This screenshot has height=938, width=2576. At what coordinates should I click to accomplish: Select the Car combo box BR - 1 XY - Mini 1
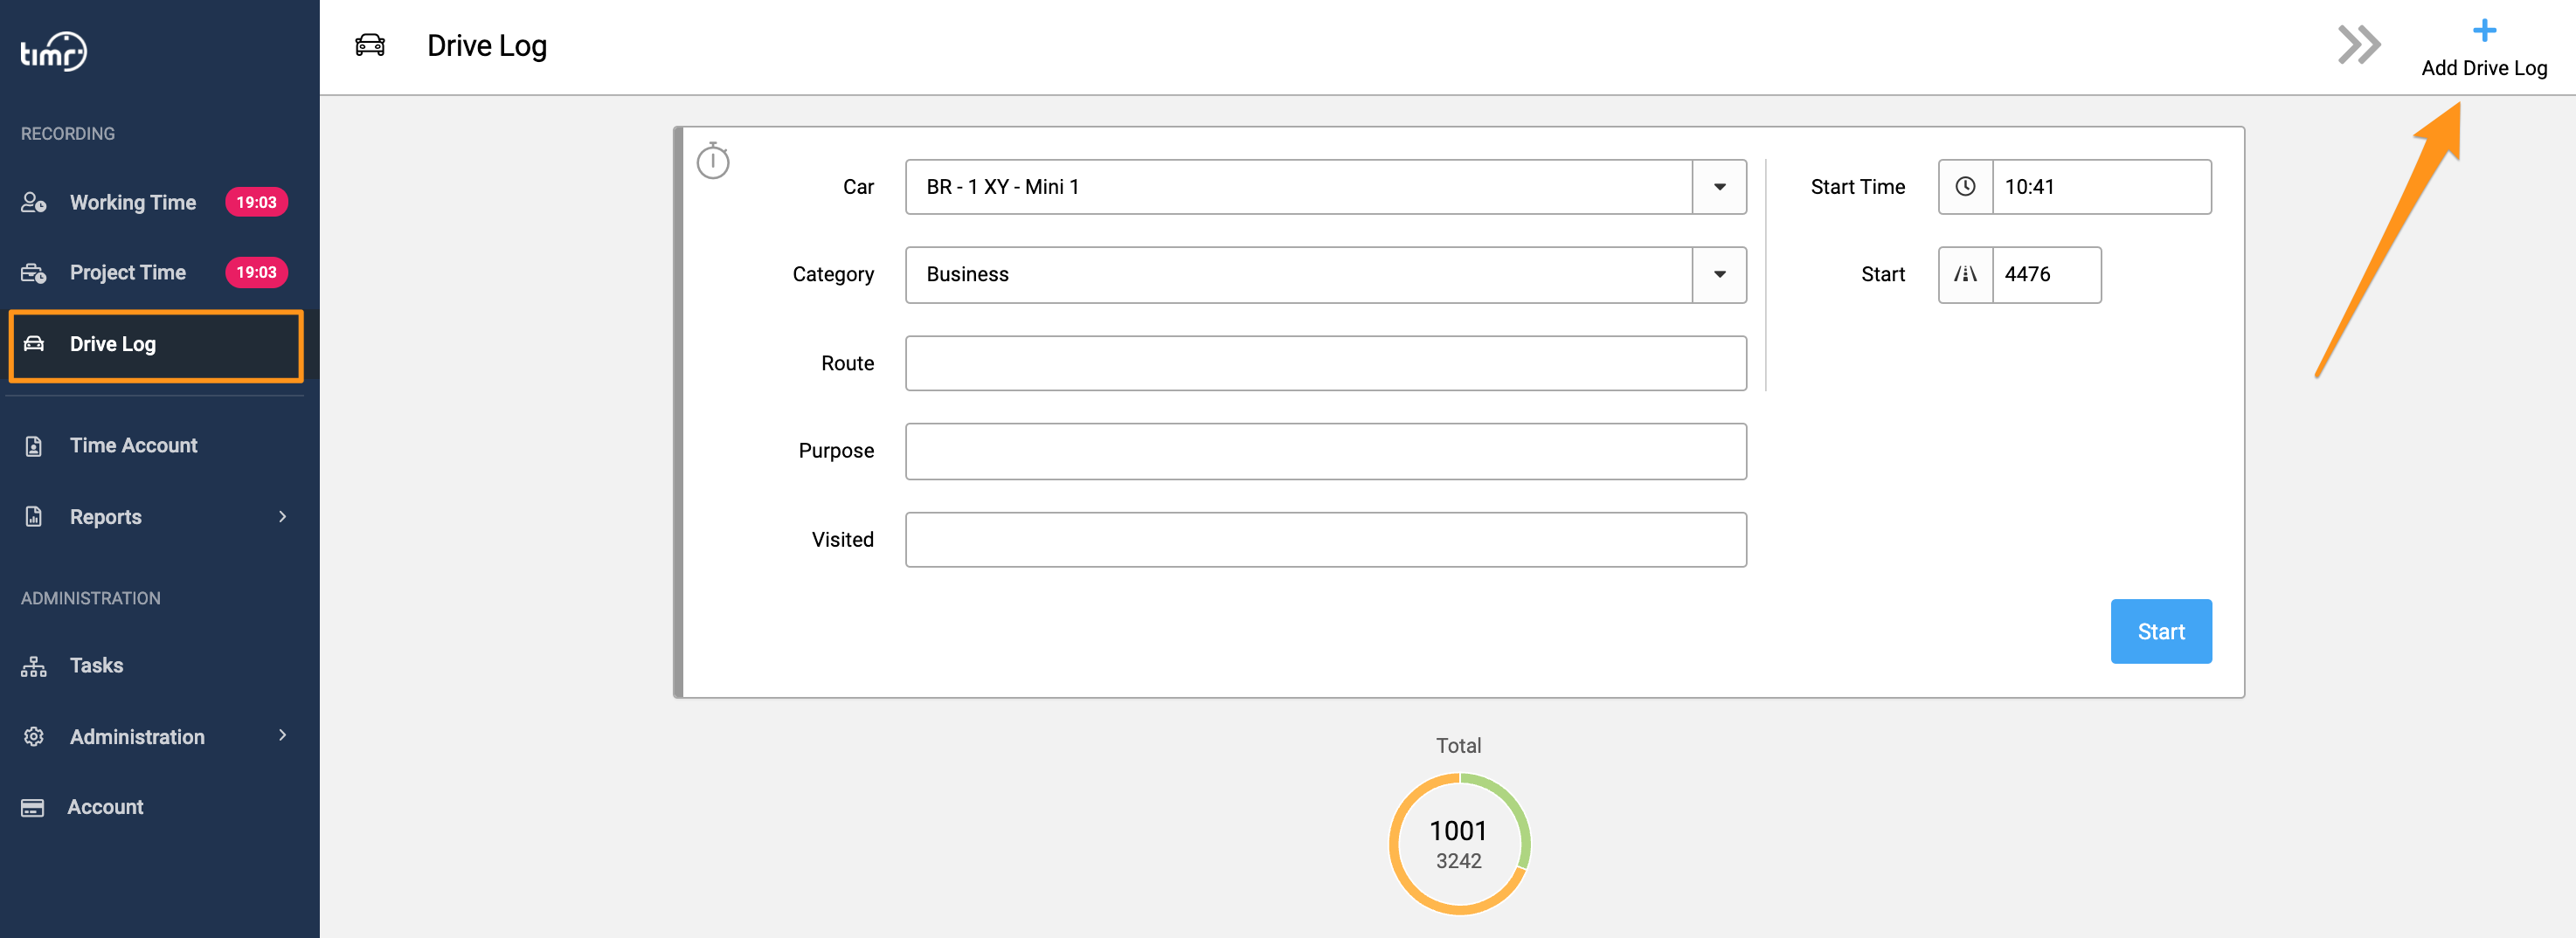(x=1325, y=187)
